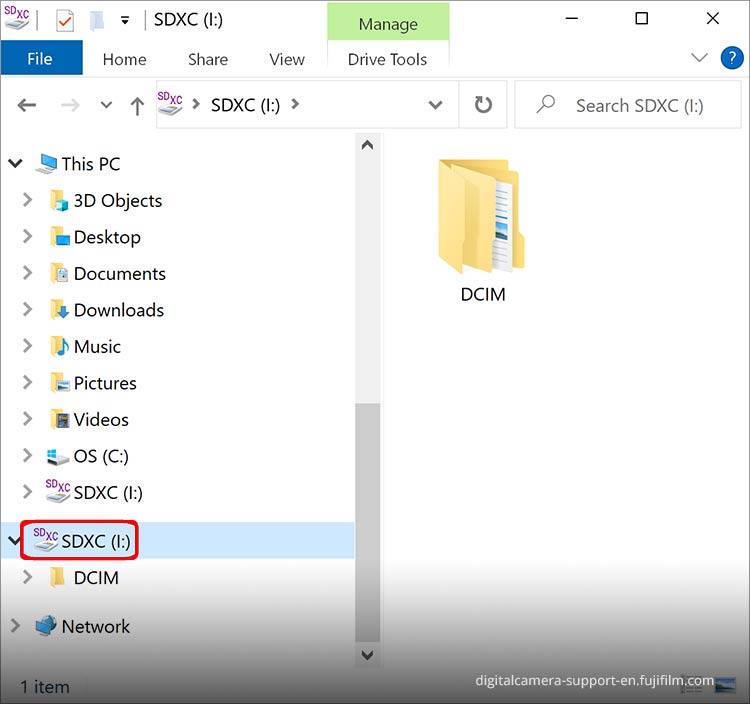The width and height of the screenshot is (750, 704).
Task: Click SDXC (I:) breadcrumb in address bar
Action: 245,105
